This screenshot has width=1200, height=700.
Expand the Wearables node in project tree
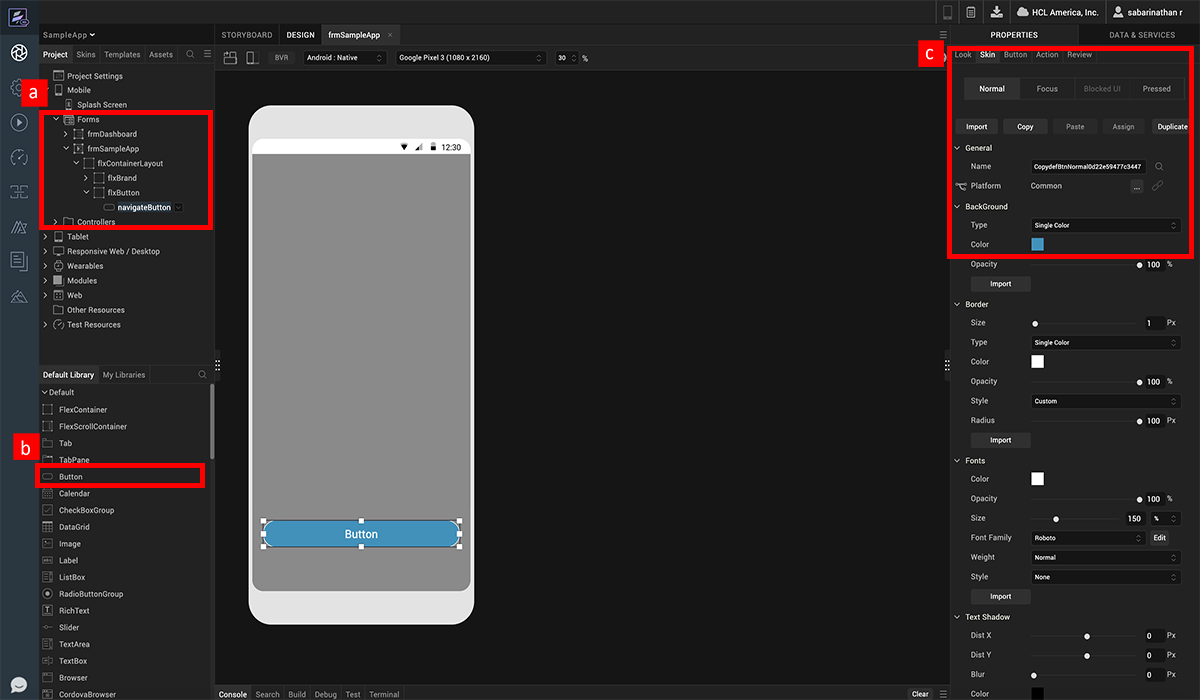pos(45,266)
